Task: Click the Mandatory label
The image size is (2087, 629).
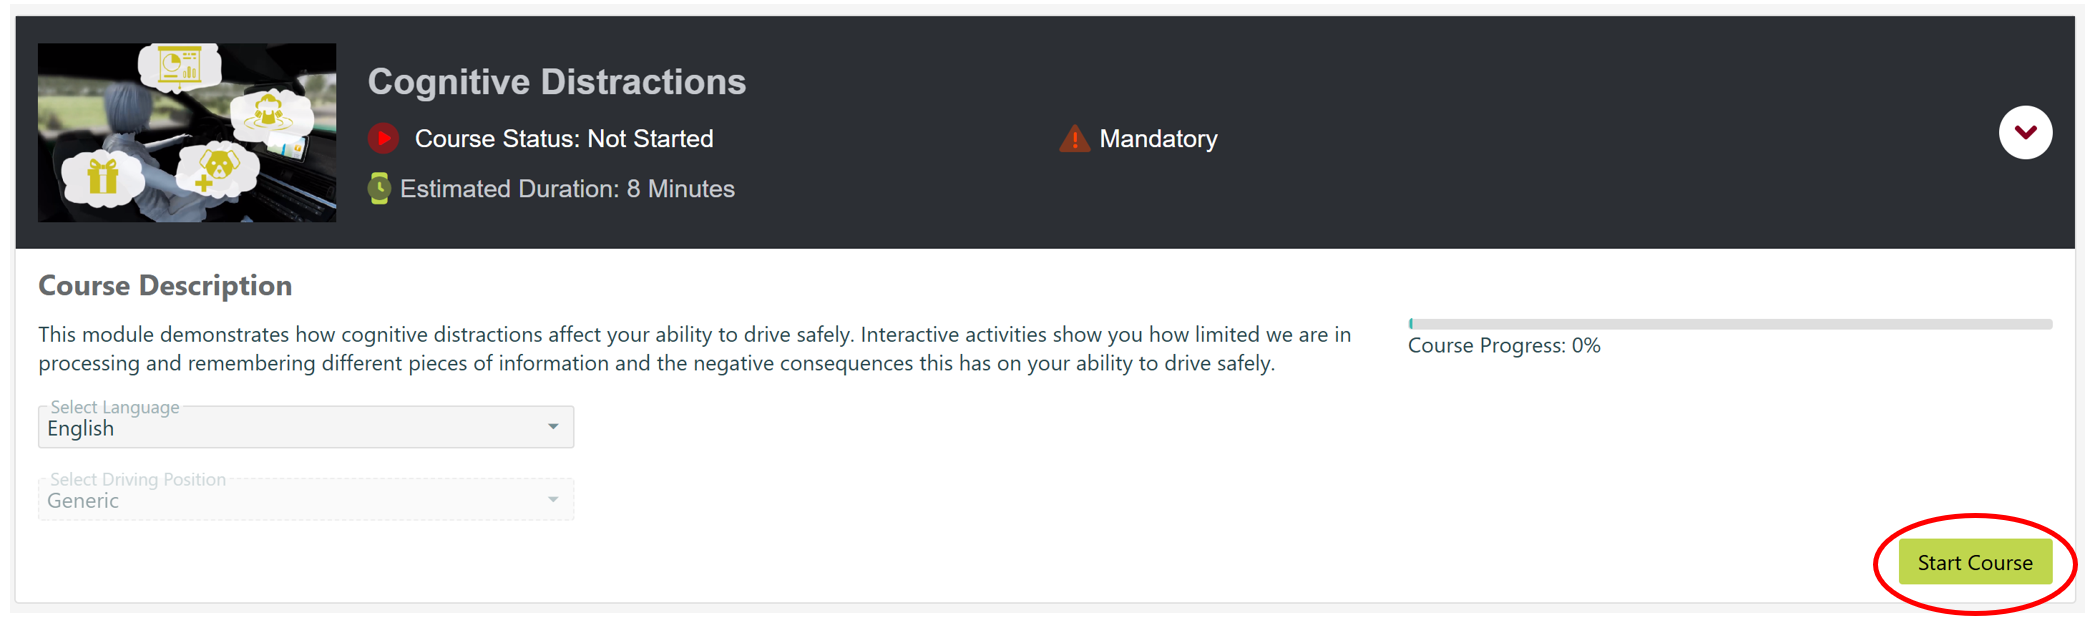Action: coord(1158,138)
